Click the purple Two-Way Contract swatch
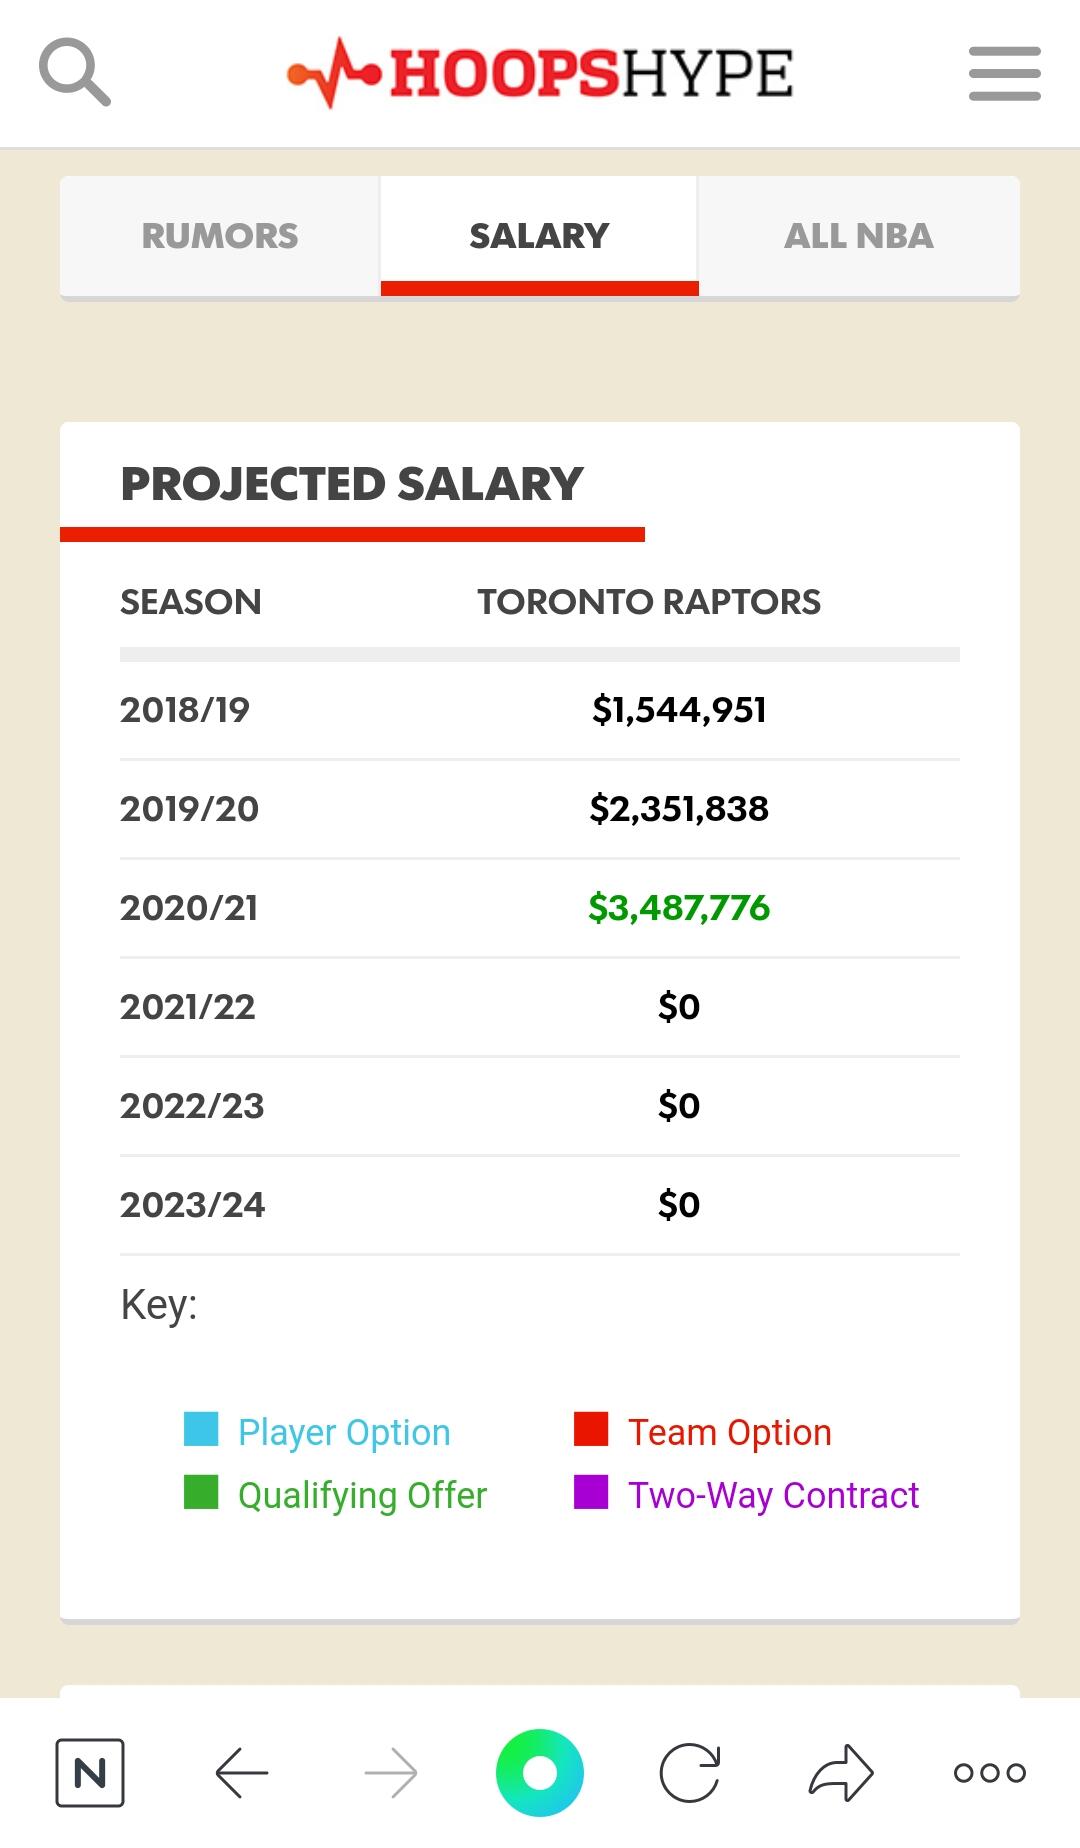Viewport: 1080px width, 1848px height. 591,1492
